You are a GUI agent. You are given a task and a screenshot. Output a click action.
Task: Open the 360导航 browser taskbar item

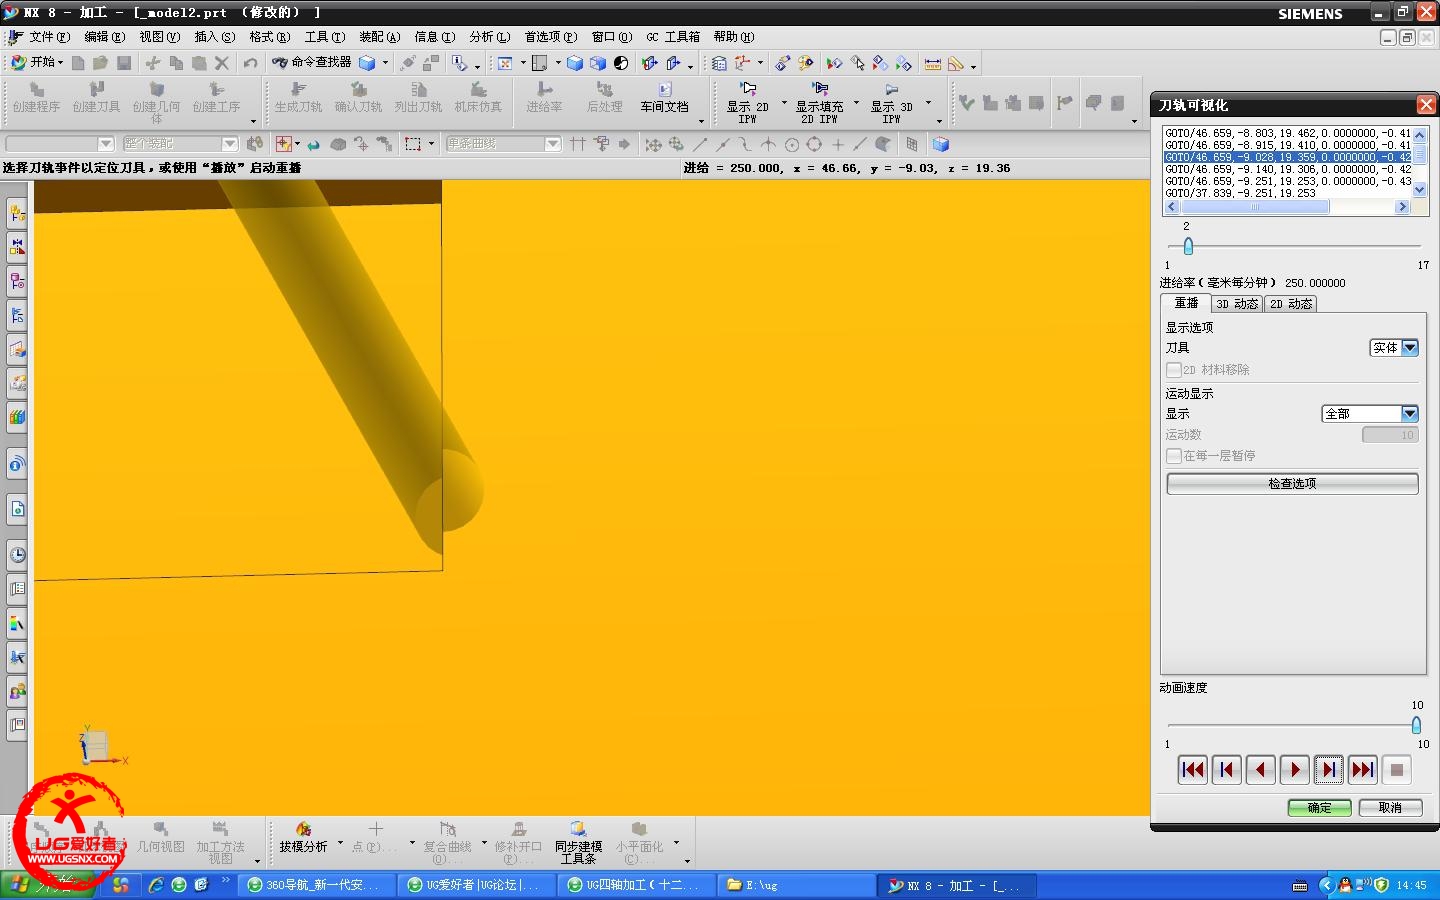pyautogui.click(x=316, y=885)
